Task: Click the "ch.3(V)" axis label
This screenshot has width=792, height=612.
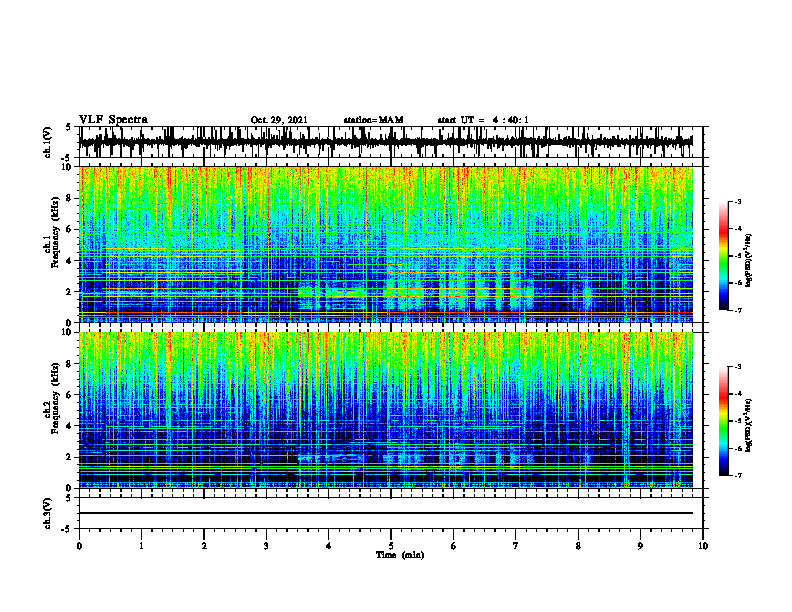Action: [47, 513]
